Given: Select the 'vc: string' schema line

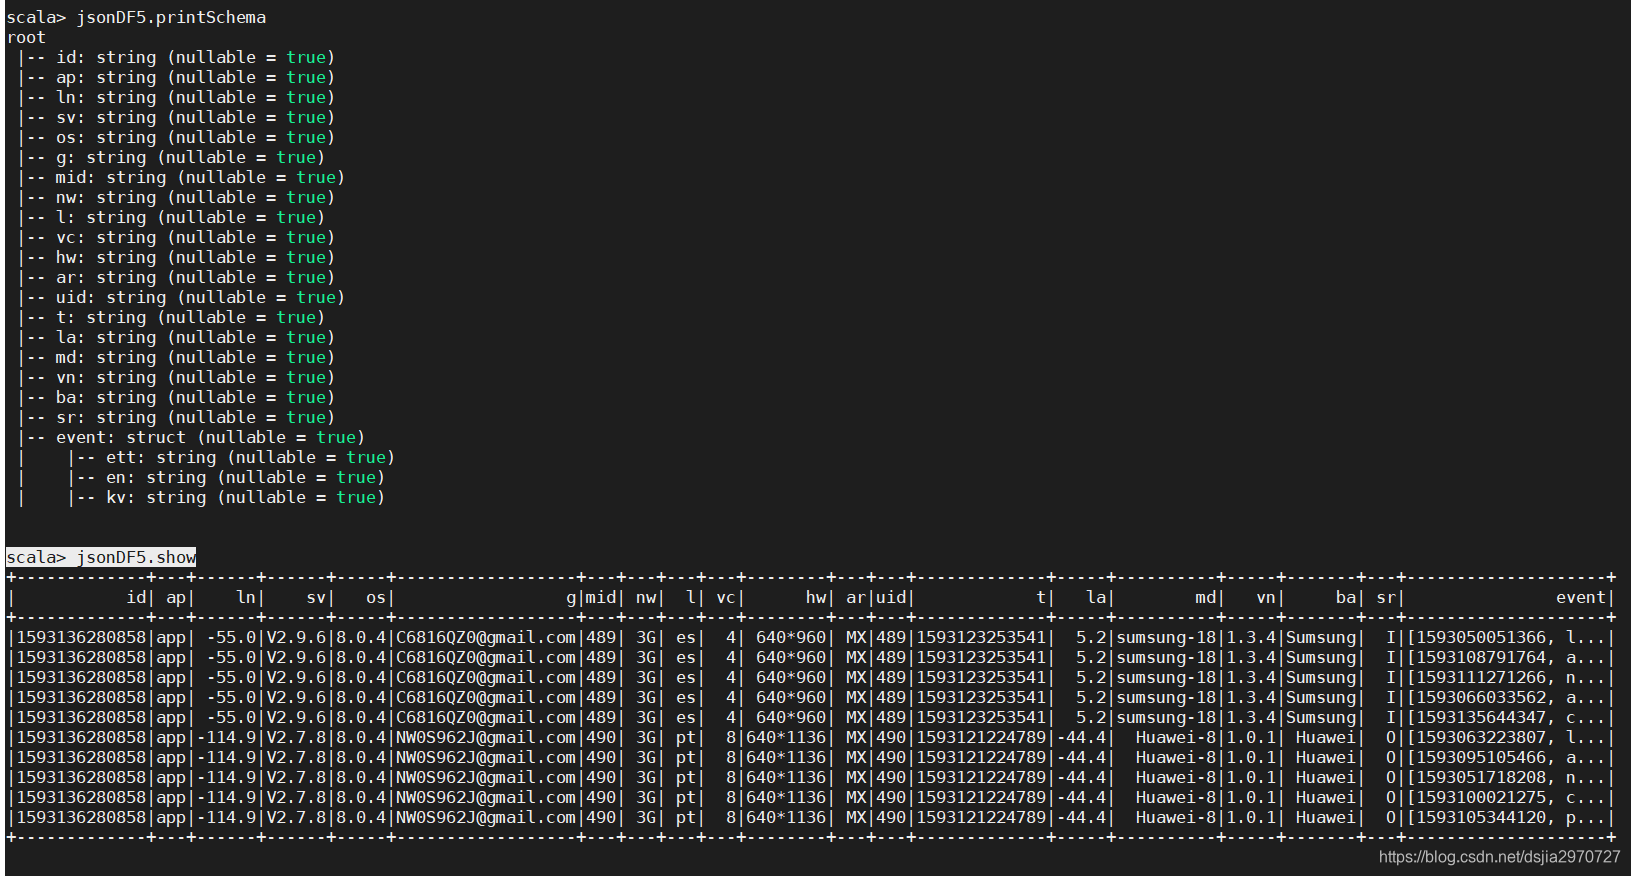Looking at the screenshot, I should (175, 237).
